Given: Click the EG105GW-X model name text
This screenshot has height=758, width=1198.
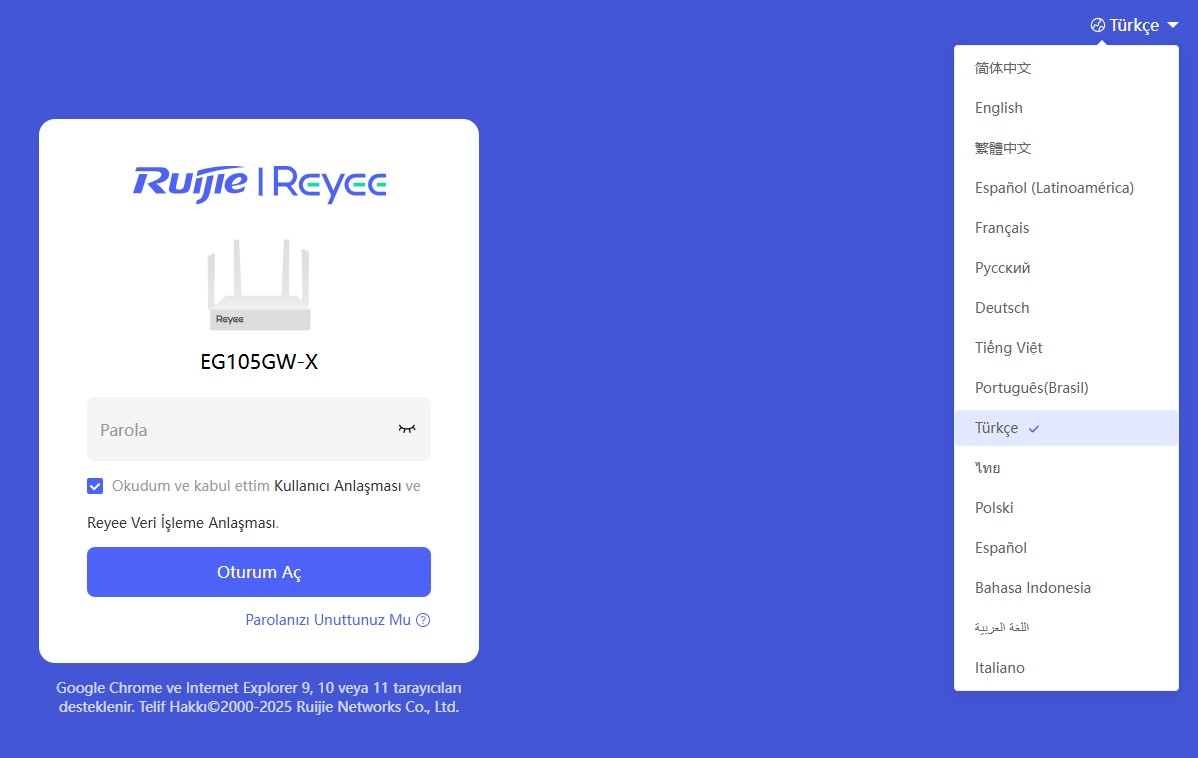Looking at the screenshot, I should pos(259,361).
